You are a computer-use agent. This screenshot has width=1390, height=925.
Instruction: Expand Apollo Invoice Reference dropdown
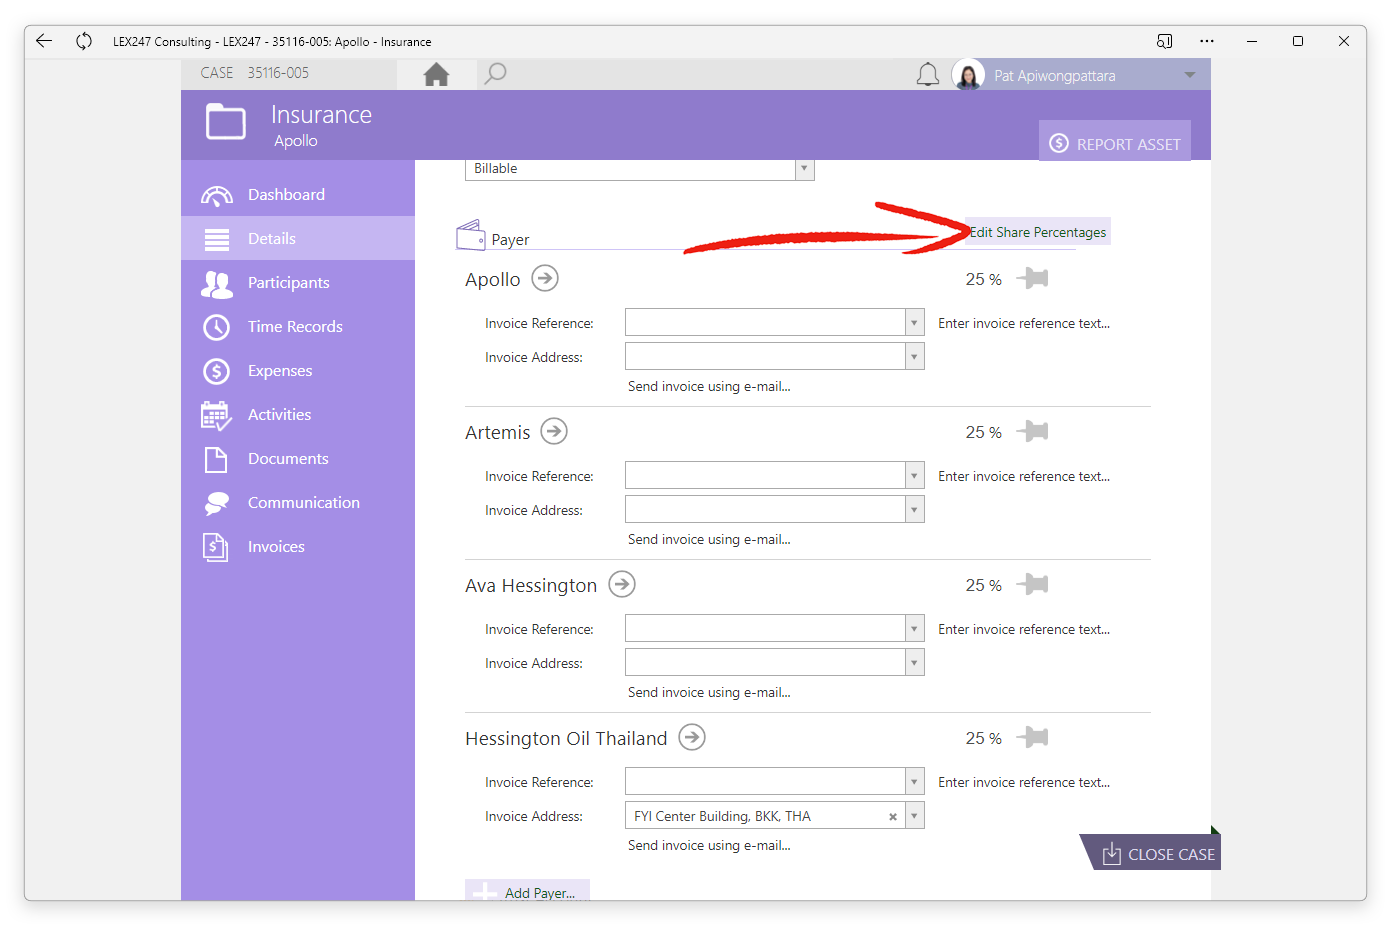[x=914, y=322]
